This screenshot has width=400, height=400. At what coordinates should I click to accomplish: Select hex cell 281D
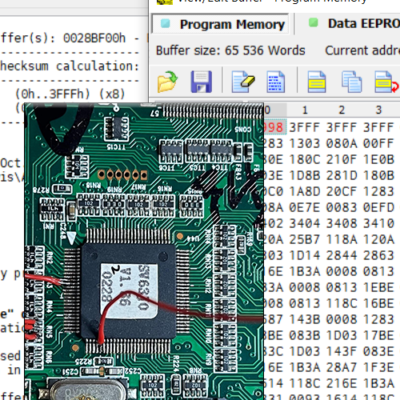click(342, 175)
